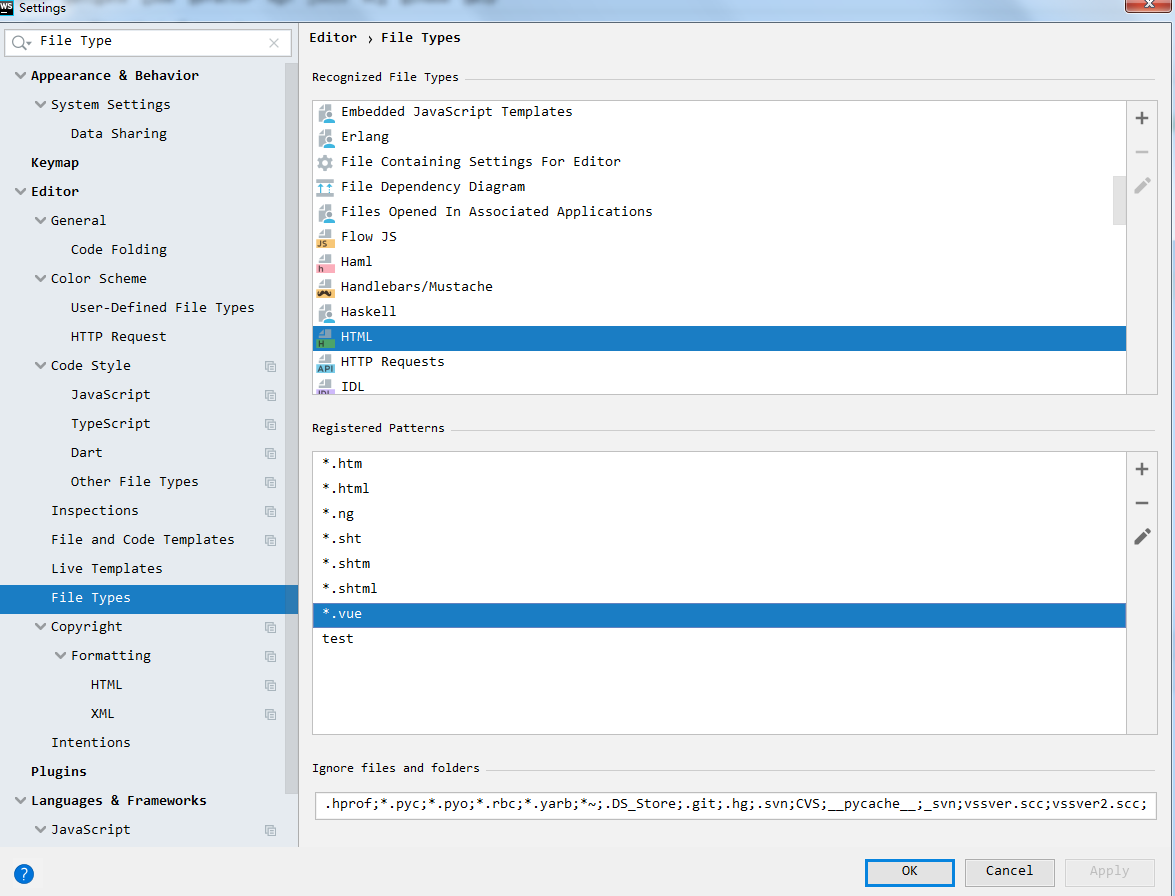Select the IDL file type
The image size is (1175, 896).
click(x=719, y=385)
